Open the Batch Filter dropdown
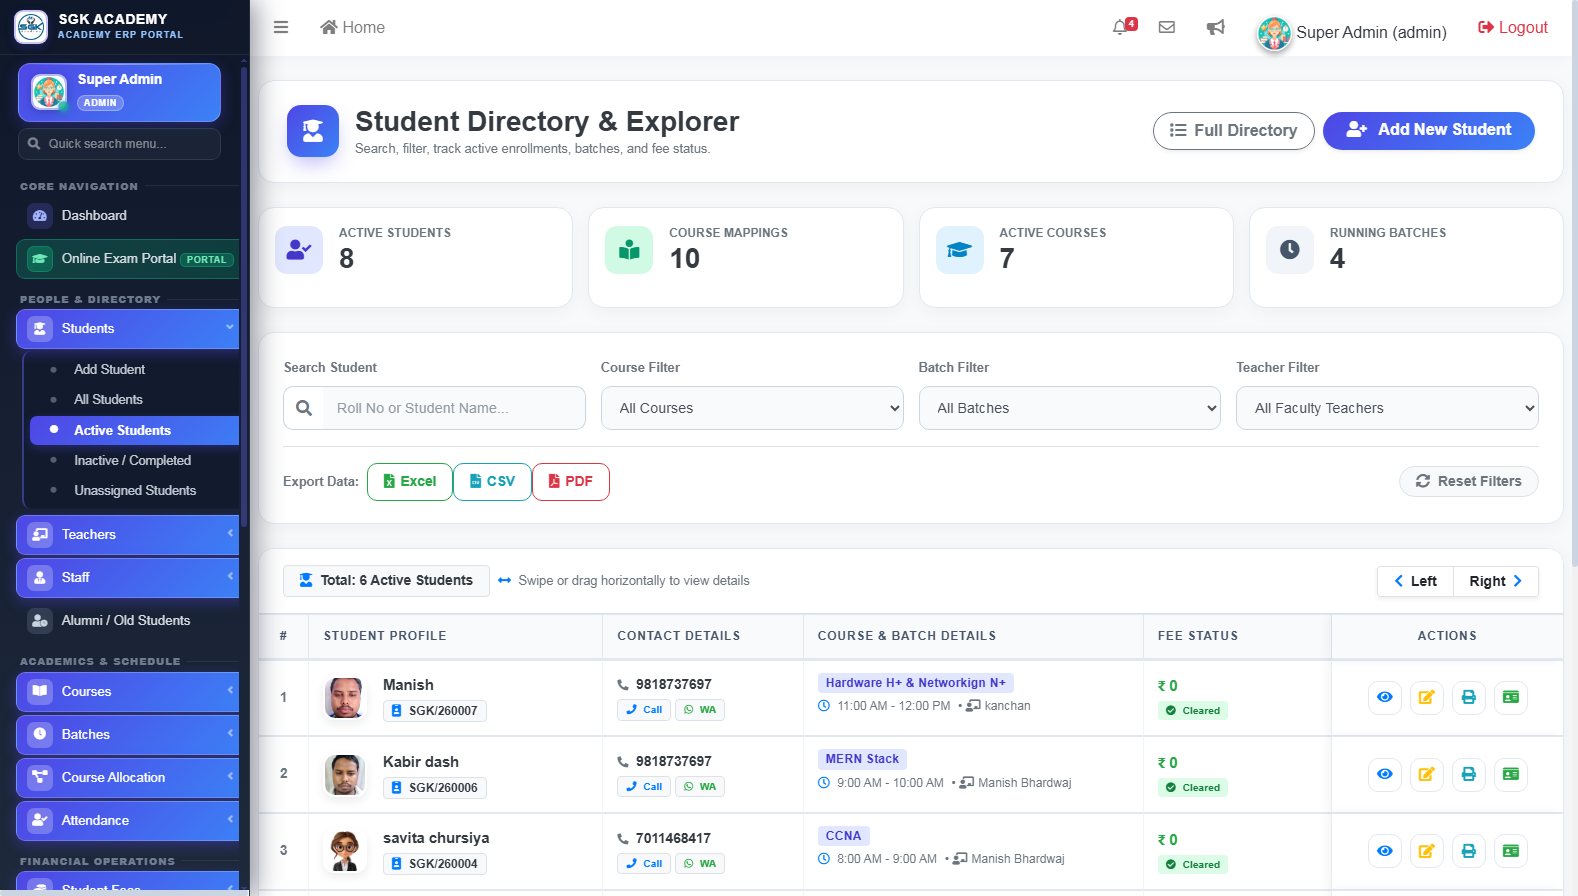1578x896 pixels. coord(1070,408)
